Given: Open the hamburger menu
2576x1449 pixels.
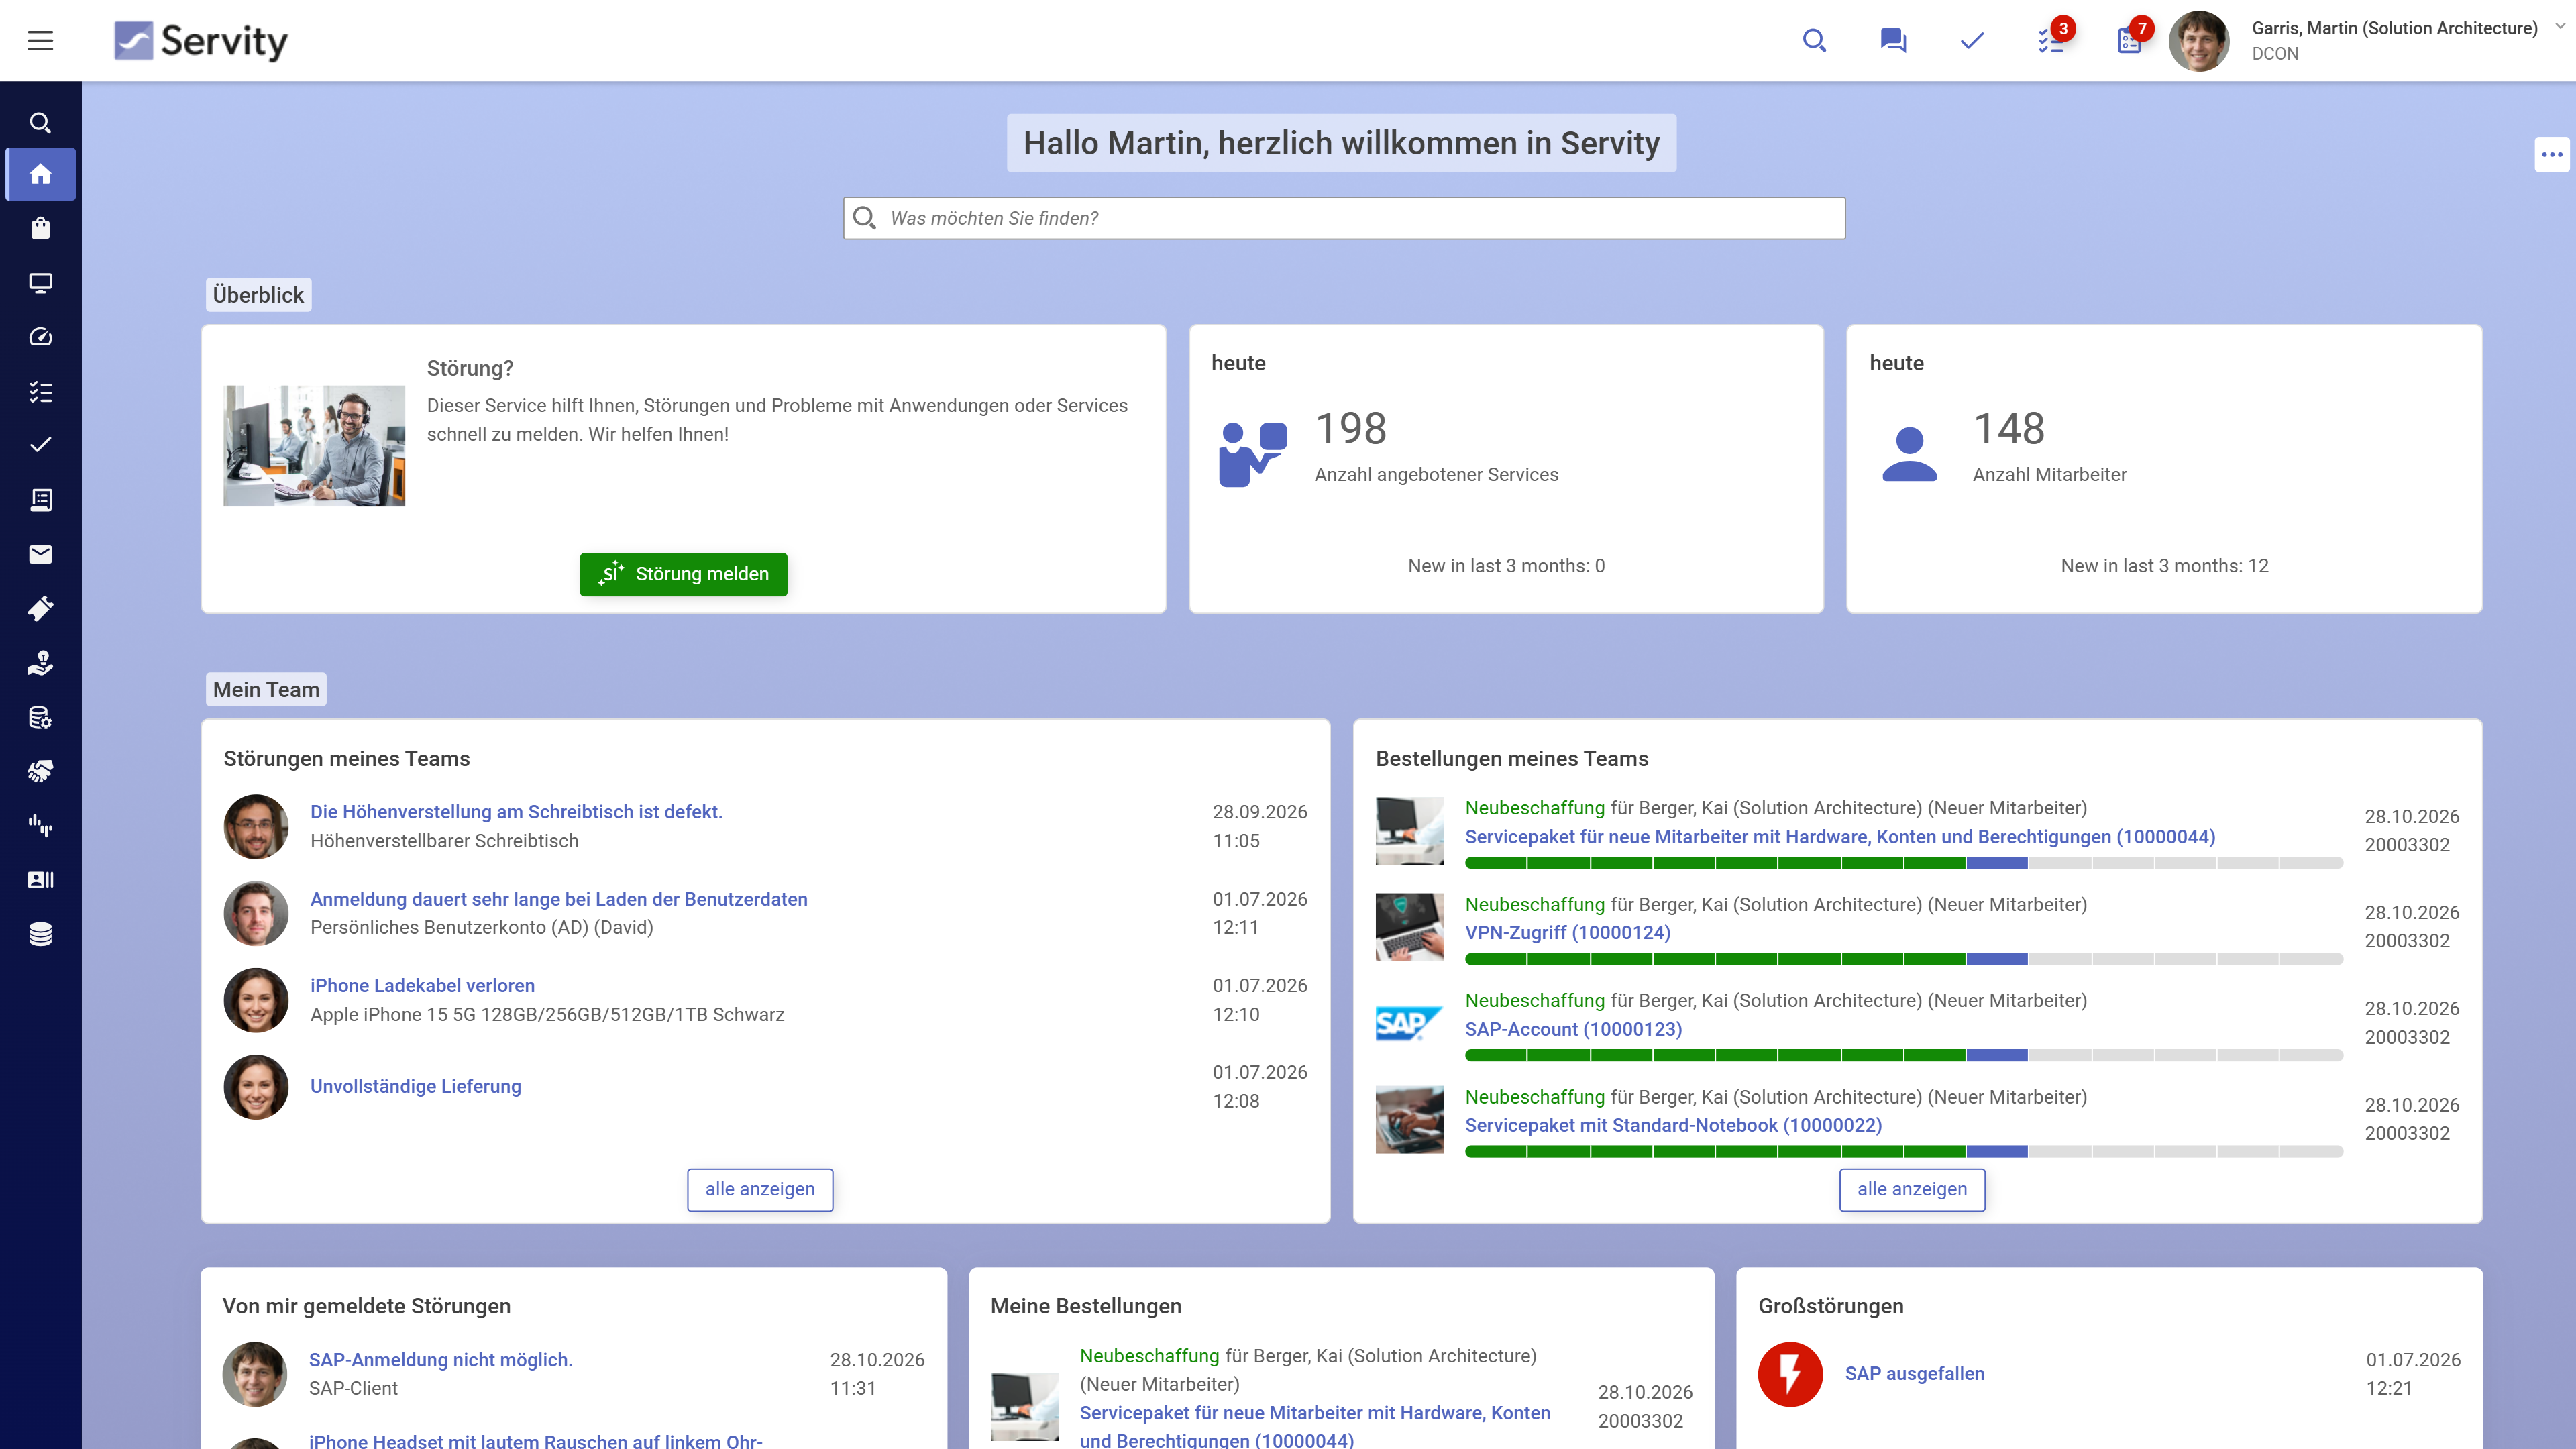Looking at the screenshot, I should 40,40.
